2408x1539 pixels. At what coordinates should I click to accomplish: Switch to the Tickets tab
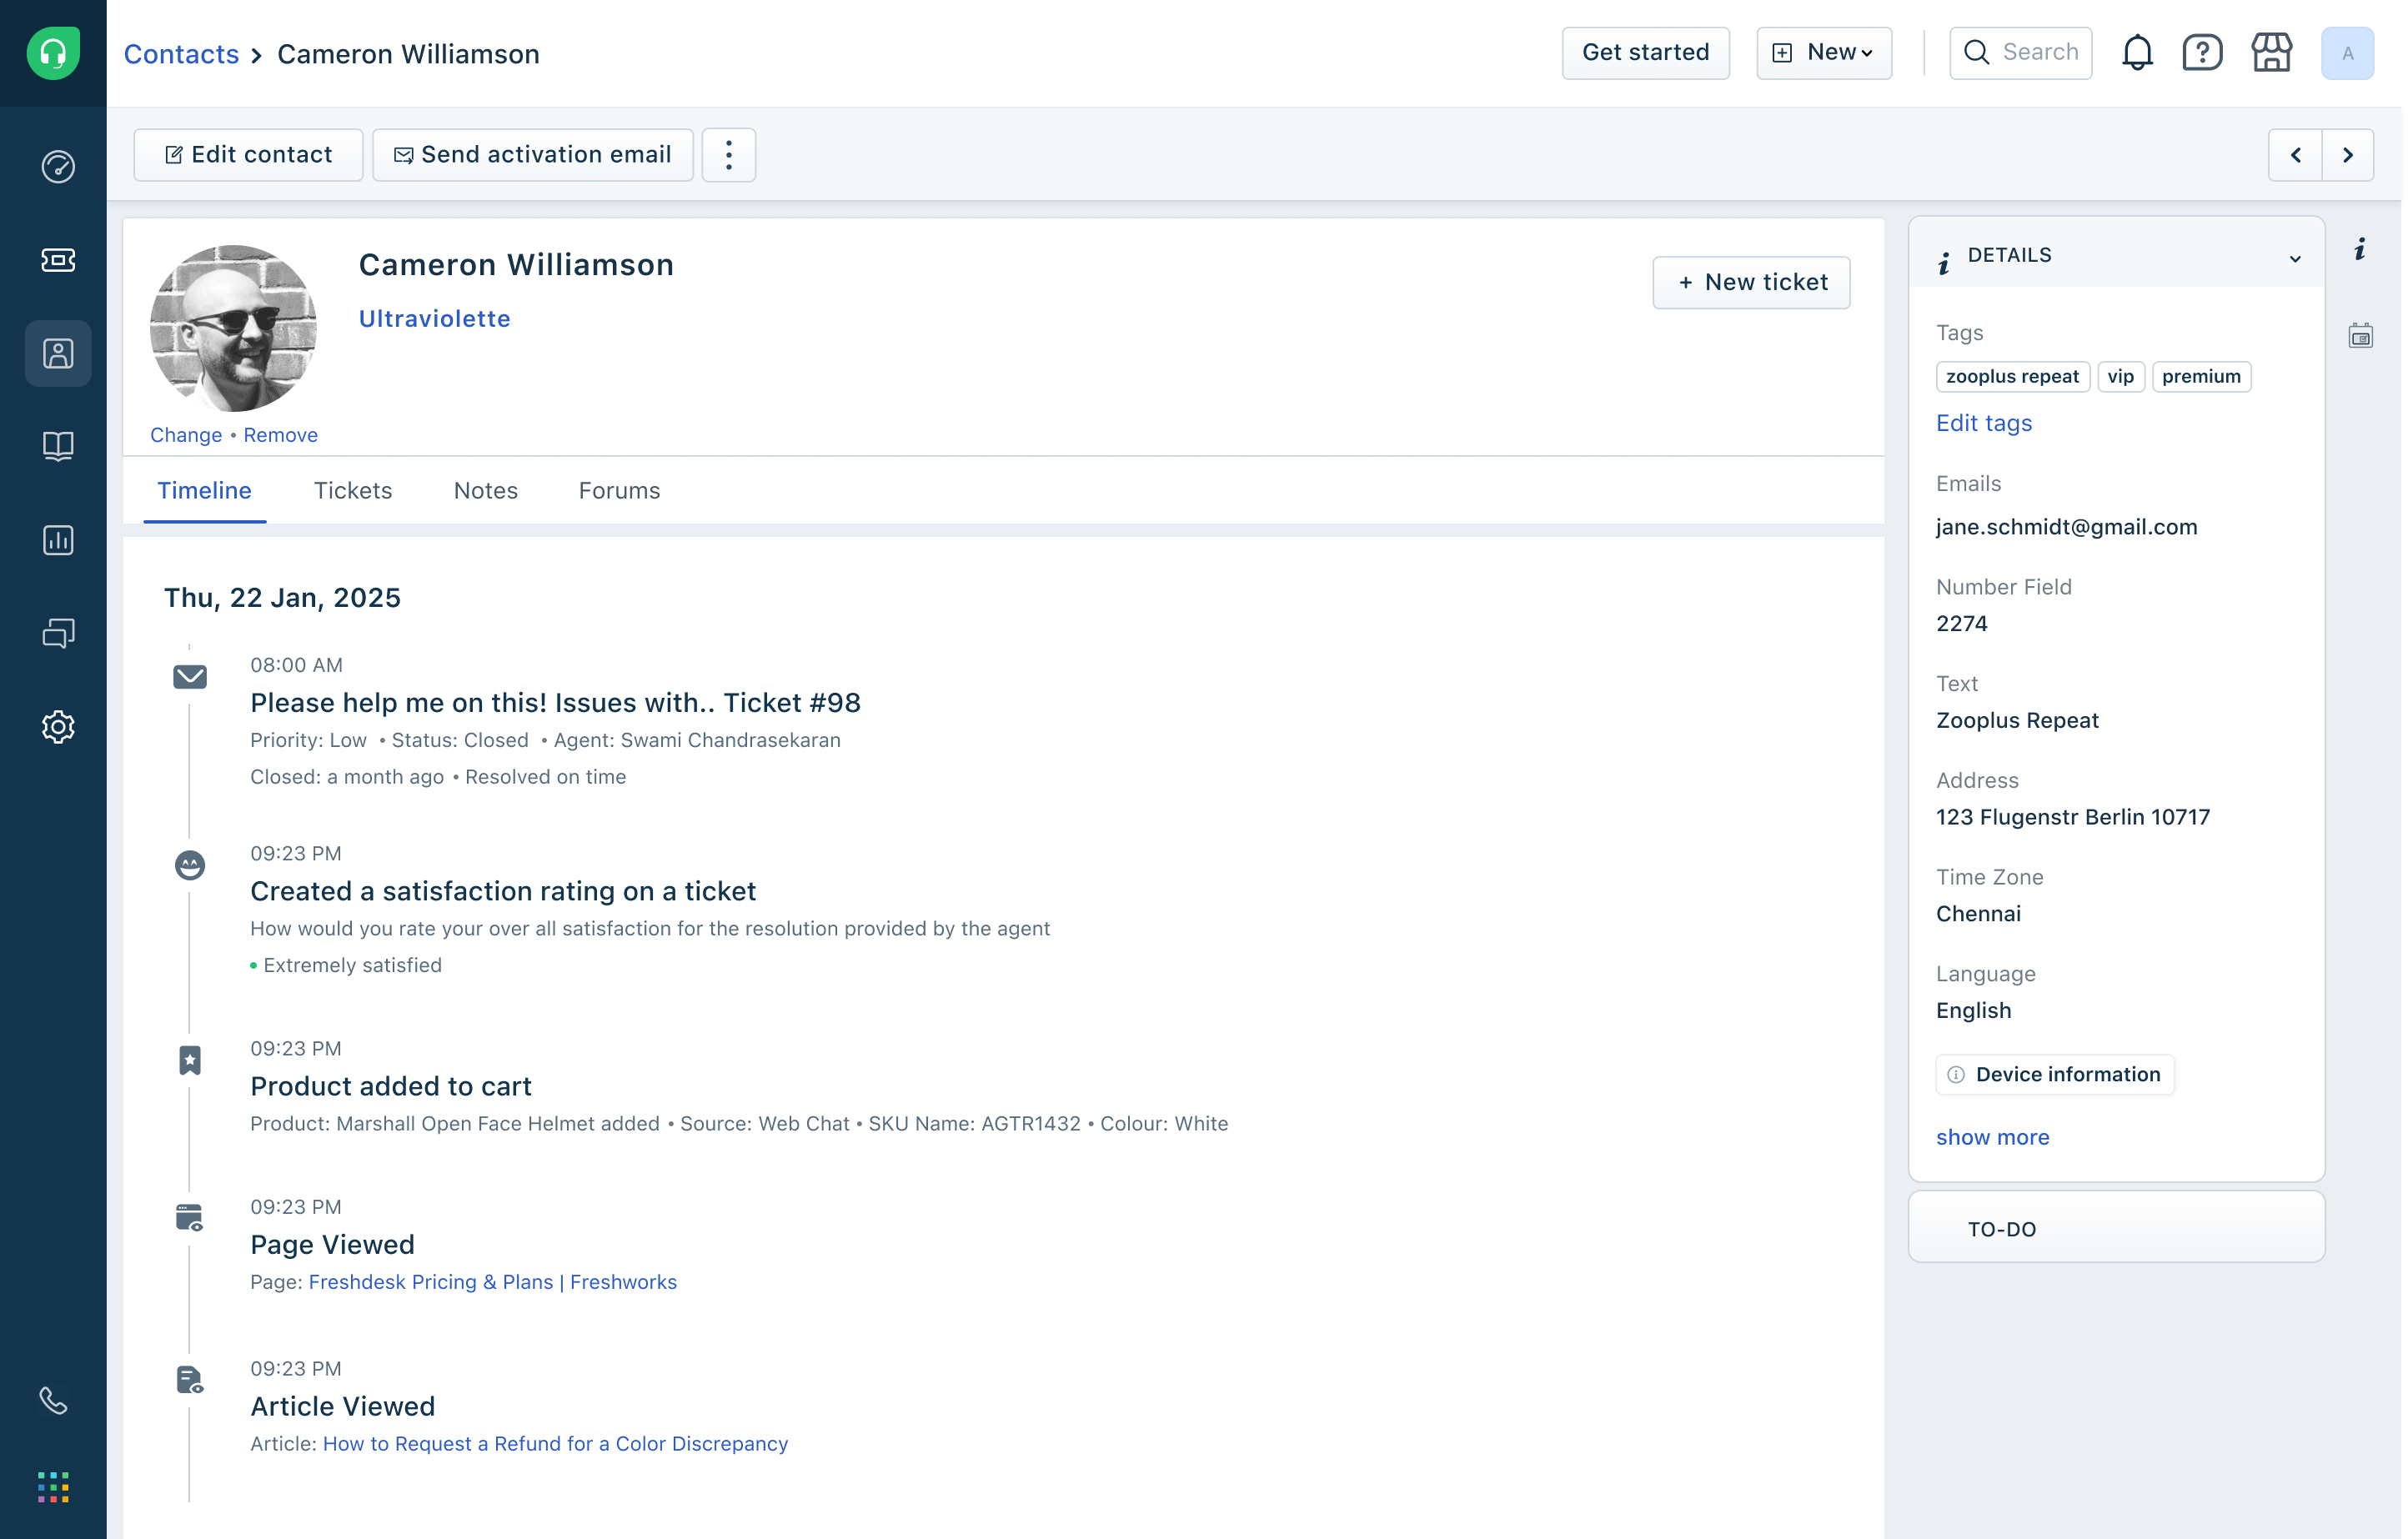point(353,491)
